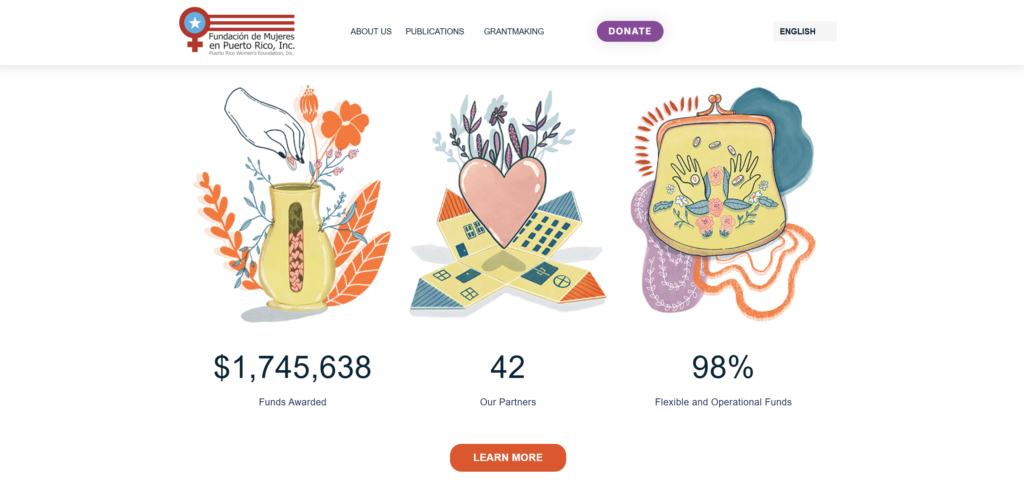Click the Our Partners label
This screenshot has width=1024, height=502.
[507, 402]
